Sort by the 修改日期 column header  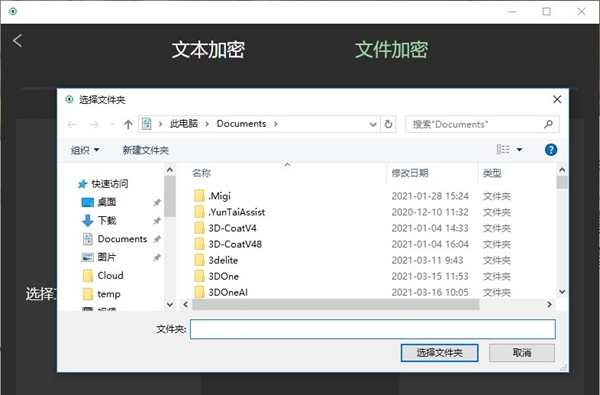[410, 173]
